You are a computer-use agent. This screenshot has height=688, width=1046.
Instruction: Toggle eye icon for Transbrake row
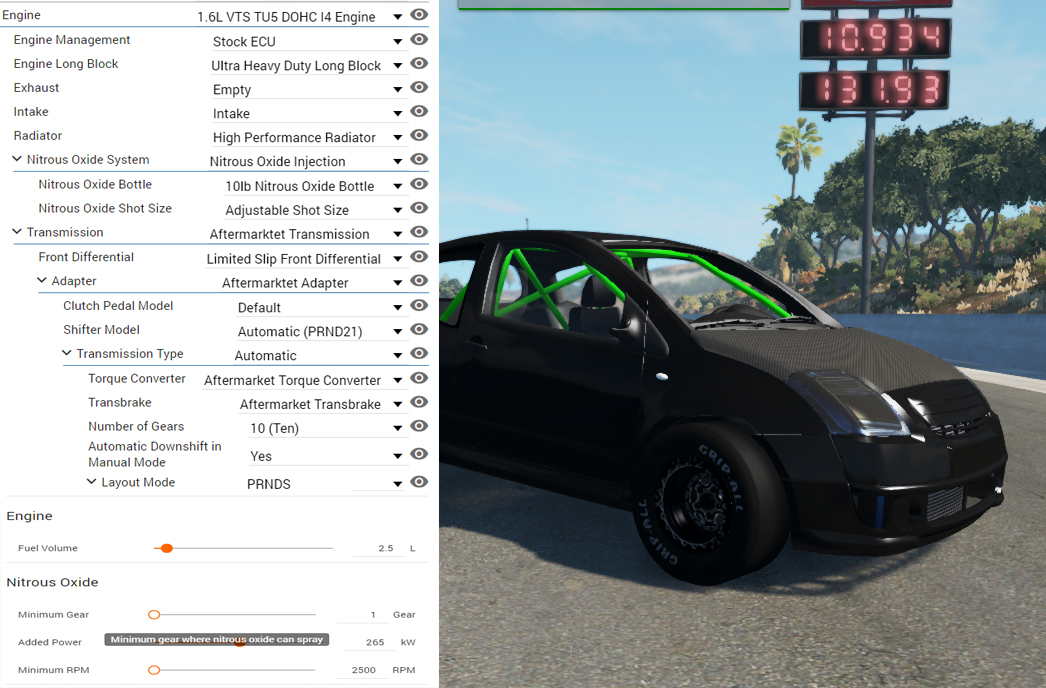pyautogui.click(x=419, y=402)
